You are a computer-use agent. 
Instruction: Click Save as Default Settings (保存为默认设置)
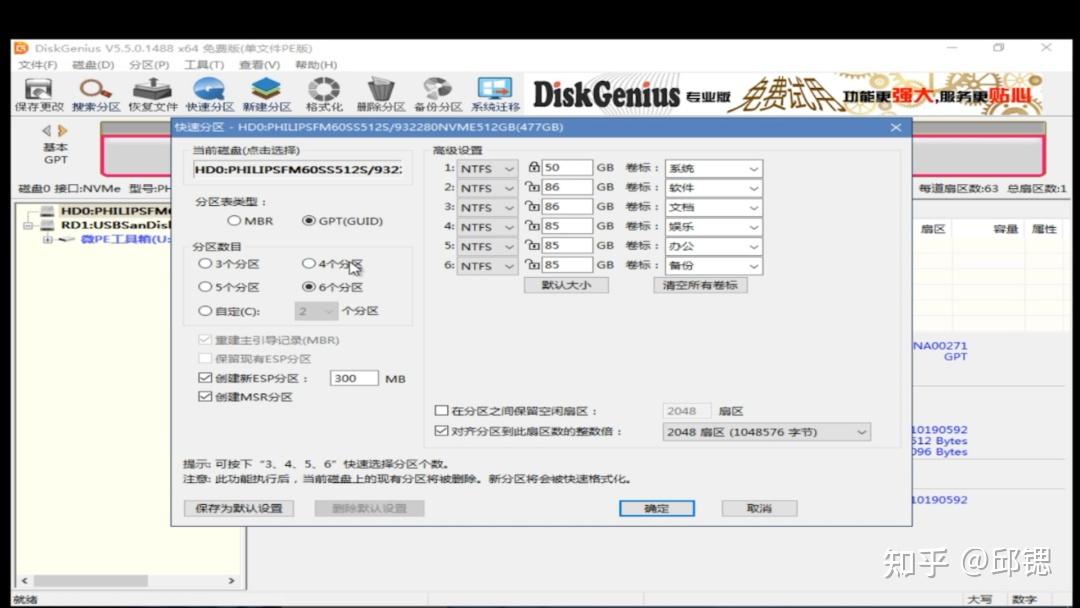(239, 508)
